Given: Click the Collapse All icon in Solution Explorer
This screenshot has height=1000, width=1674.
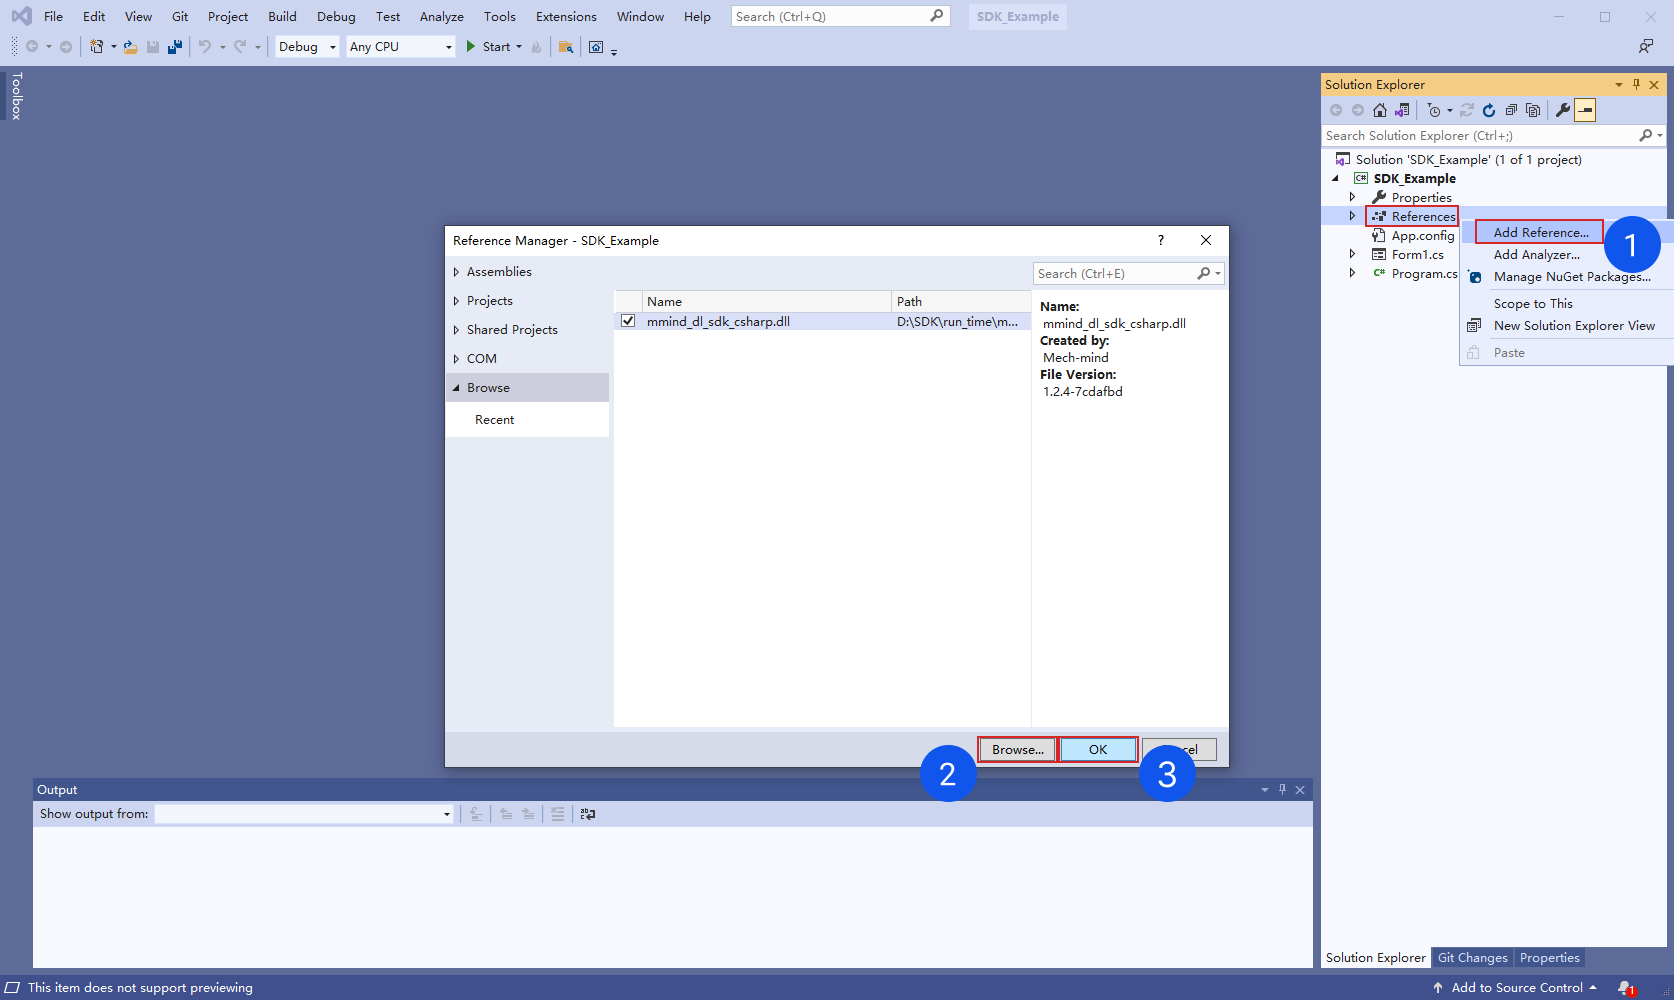Looking at the screenshot, I should click(x=1511, y=110).
